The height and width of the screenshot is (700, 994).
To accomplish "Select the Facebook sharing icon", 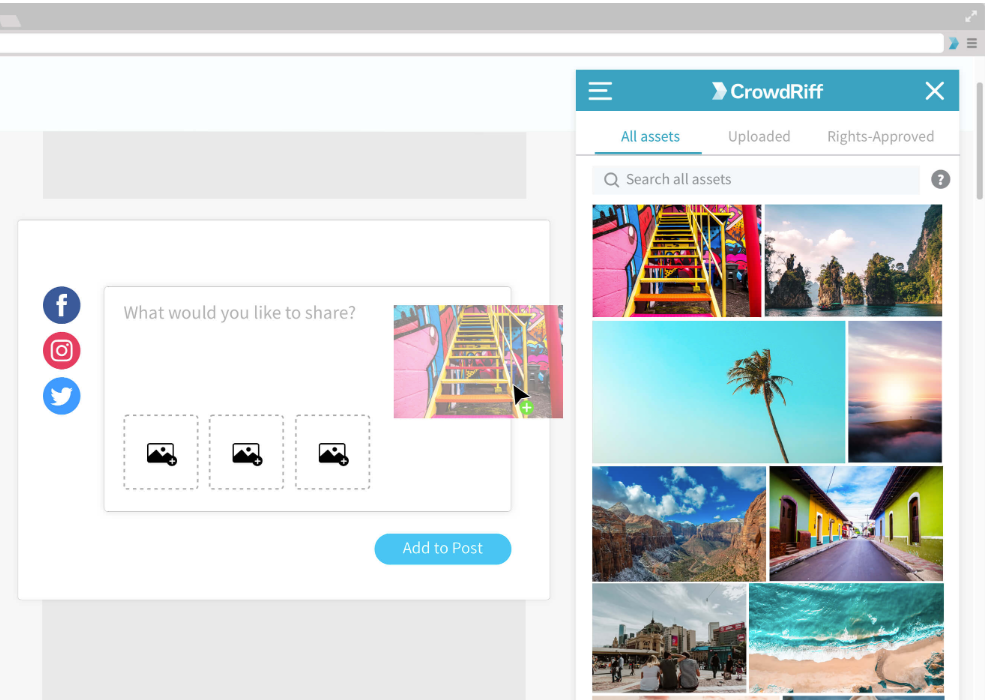I will pyautogui.click(x=61, y=305).
